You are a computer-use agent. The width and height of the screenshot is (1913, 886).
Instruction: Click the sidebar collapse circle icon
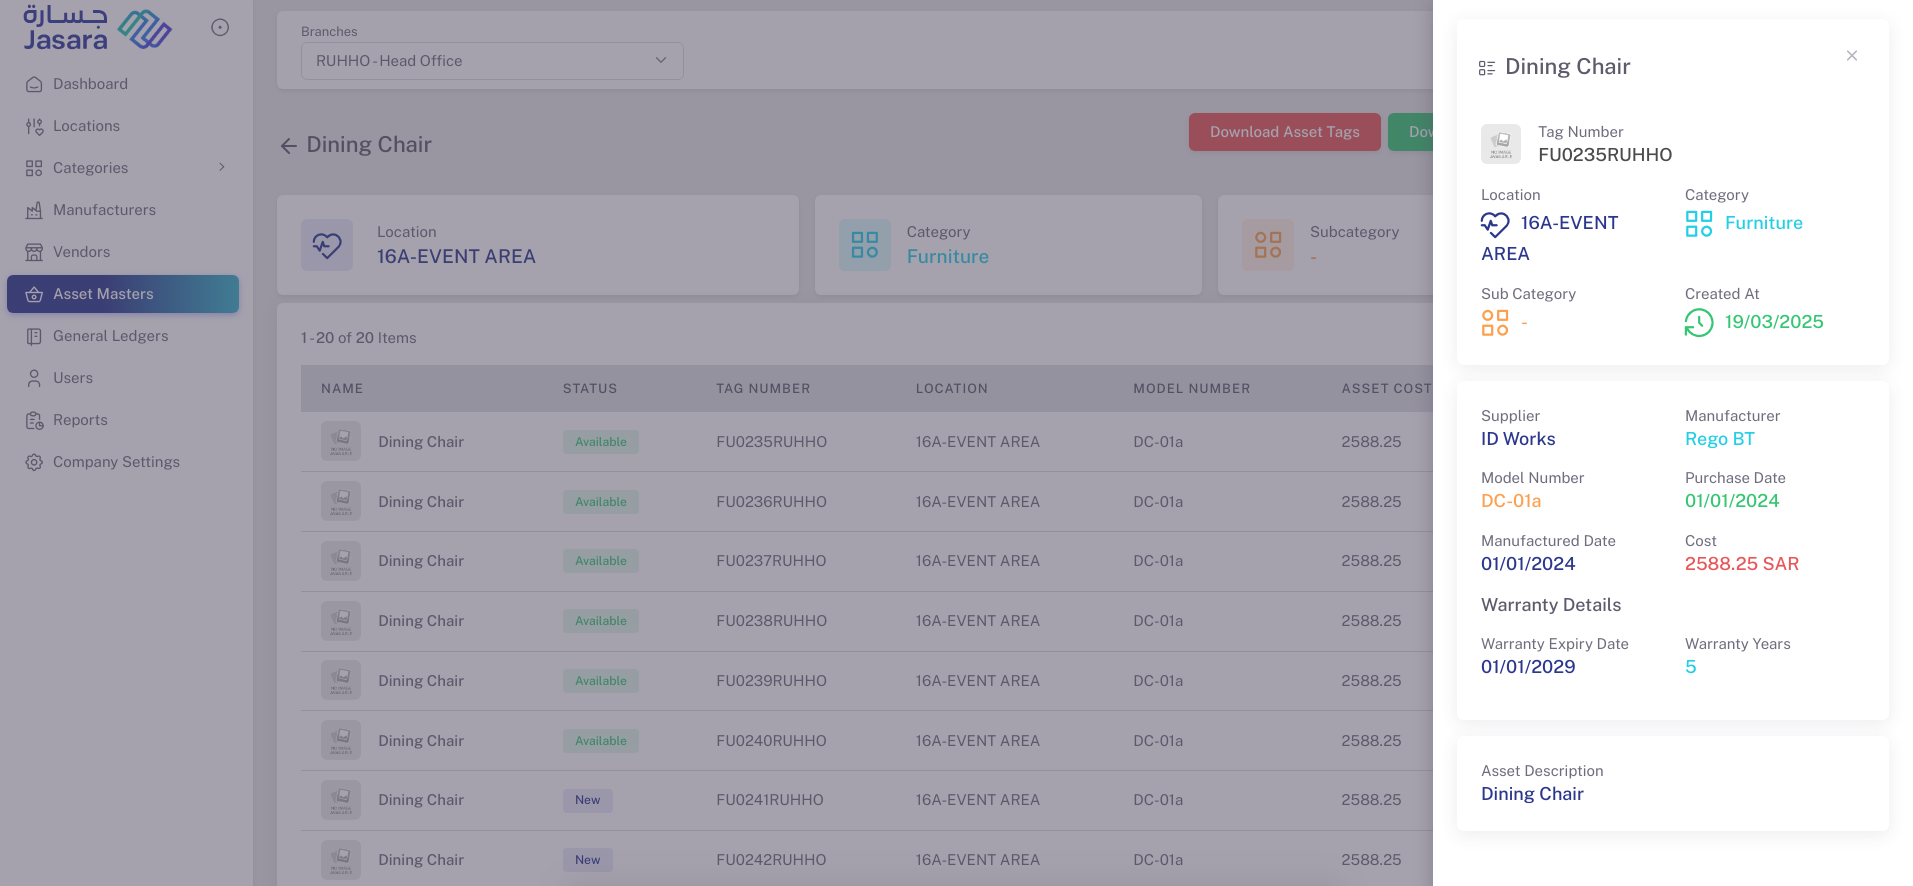(x=220, y=28)
